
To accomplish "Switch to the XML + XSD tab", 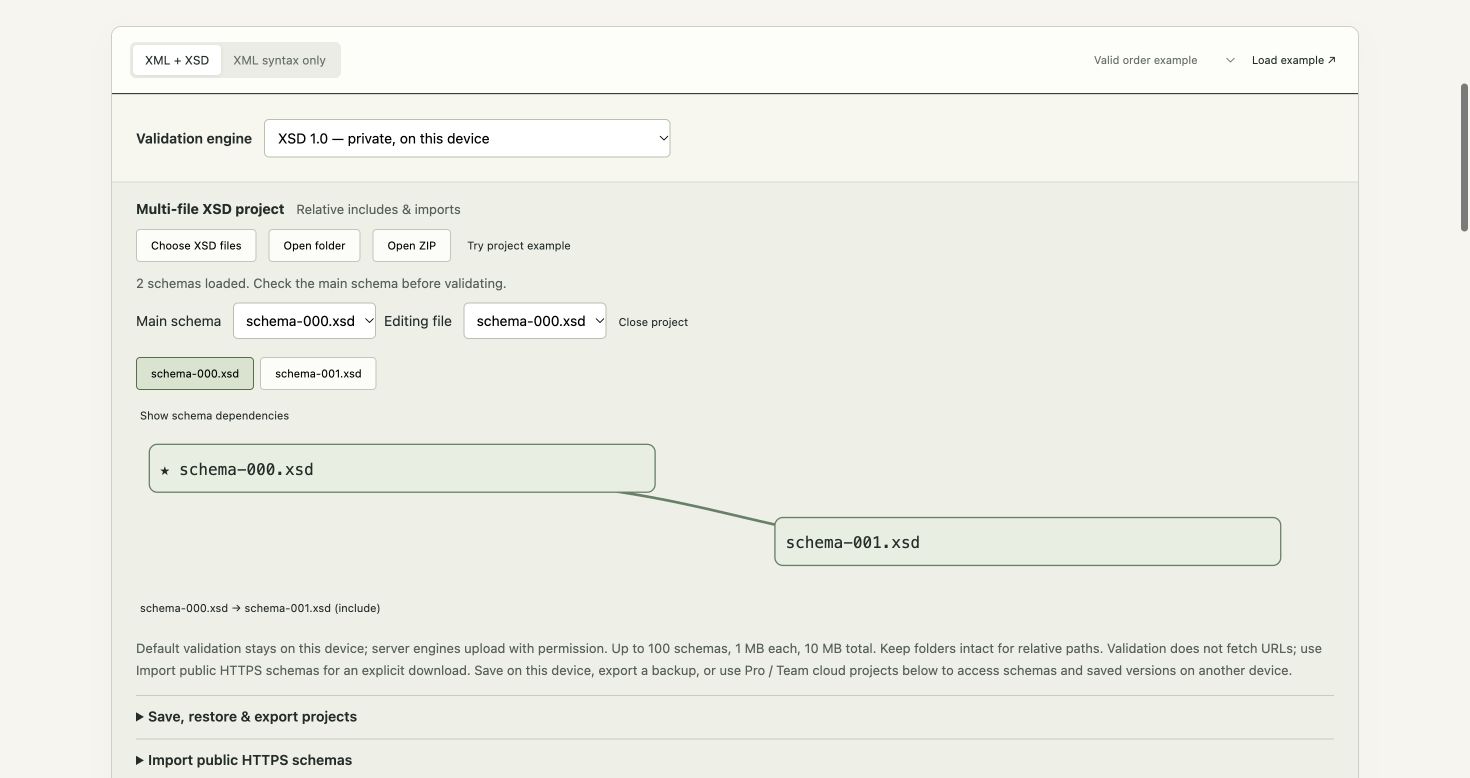I will pos(177,60).
